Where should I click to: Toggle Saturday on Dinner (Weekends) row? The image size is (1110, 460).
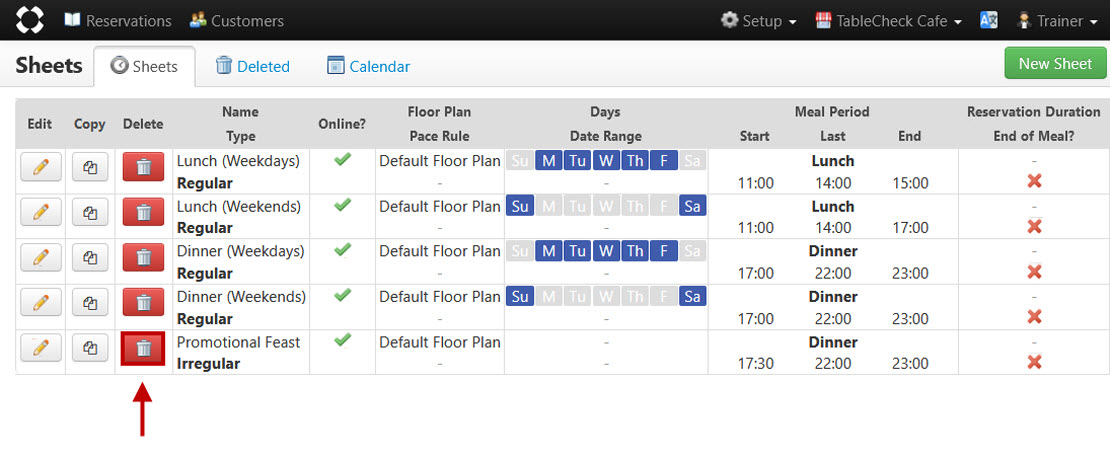click(692, 297)
